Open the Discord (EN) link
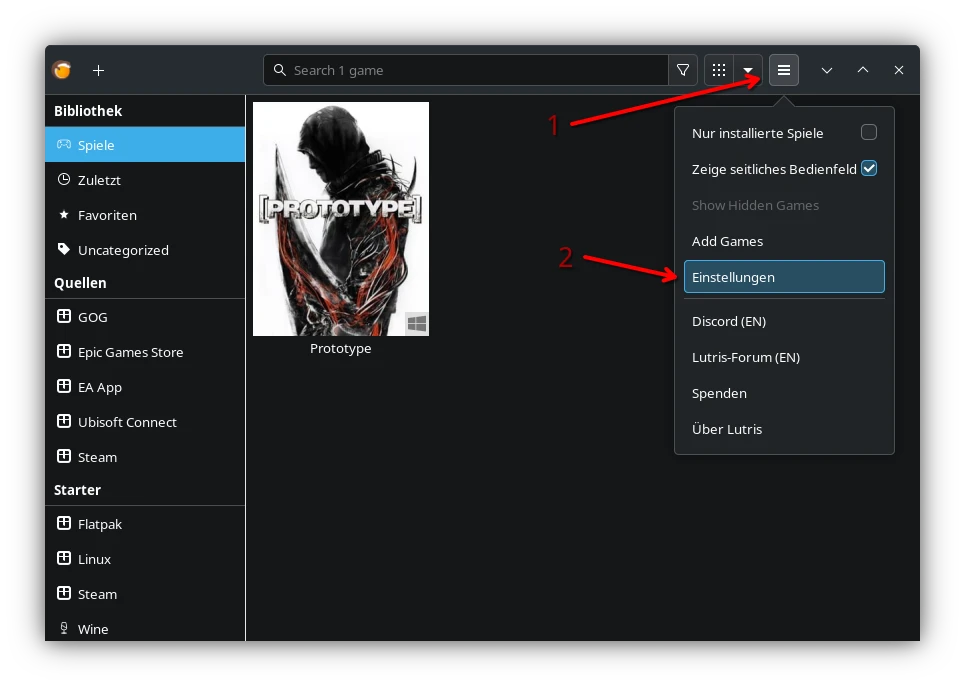 click(x=729, y=321)
